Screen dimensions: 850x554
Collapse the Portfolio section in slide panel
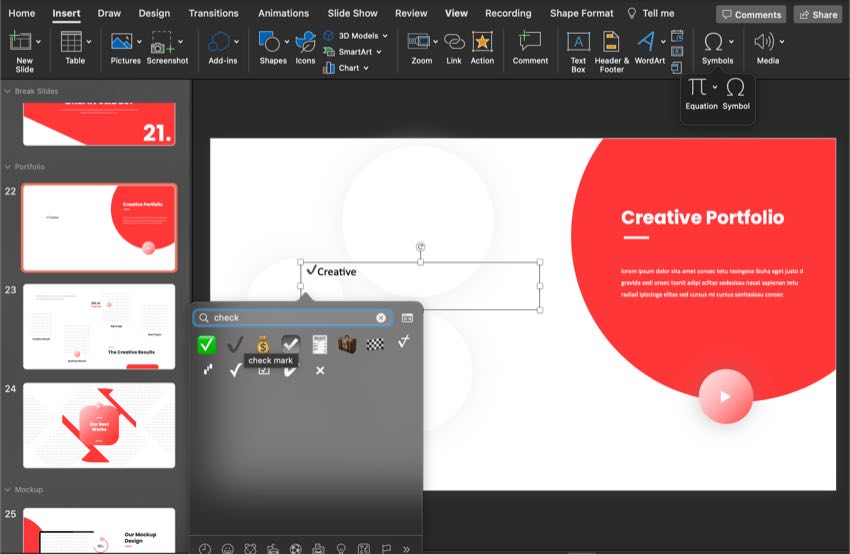click(x=8, y=167)
